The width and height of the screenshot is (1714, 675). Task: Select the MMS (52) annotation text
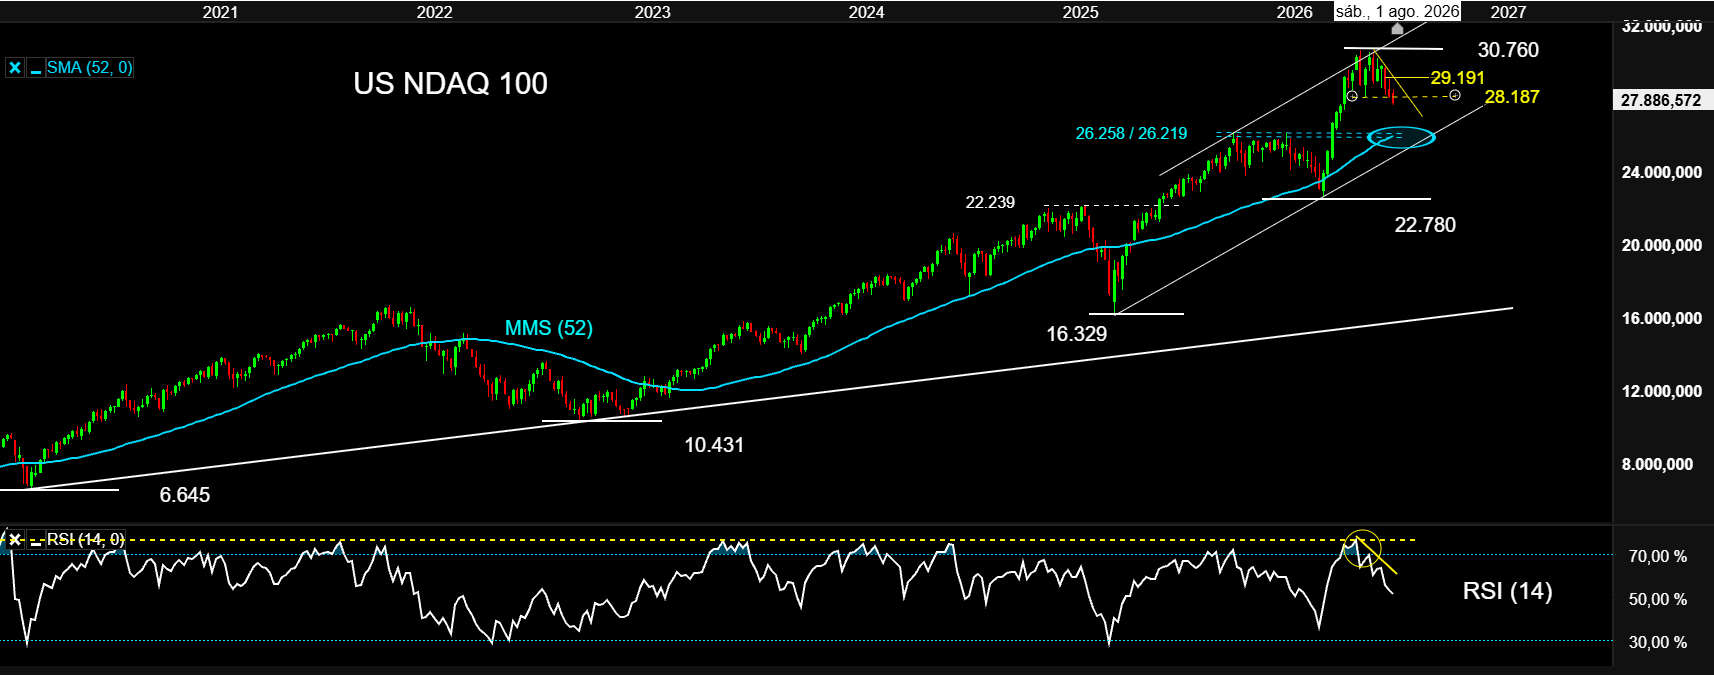coord(548,328)
